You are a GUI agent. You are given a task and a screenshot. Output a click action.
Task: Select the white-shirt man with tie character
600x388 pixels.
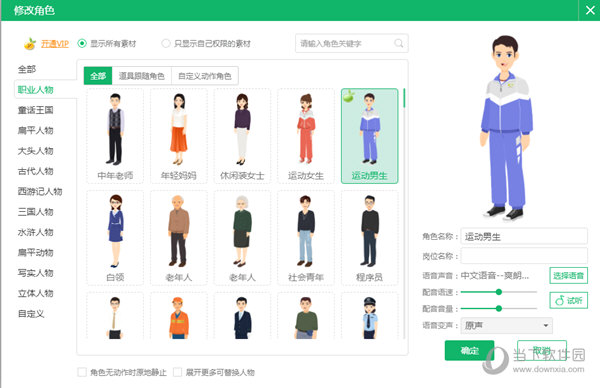pyautogui.click(x=115, y=316)
